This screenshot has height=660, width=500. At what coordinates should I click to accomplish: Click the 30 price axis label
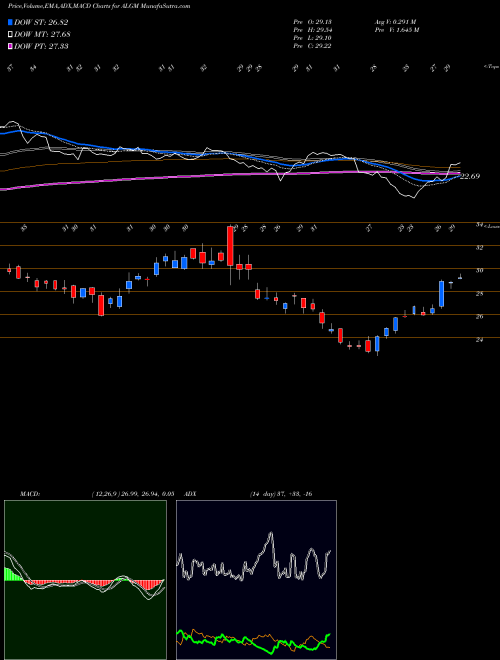coord(479,271)
